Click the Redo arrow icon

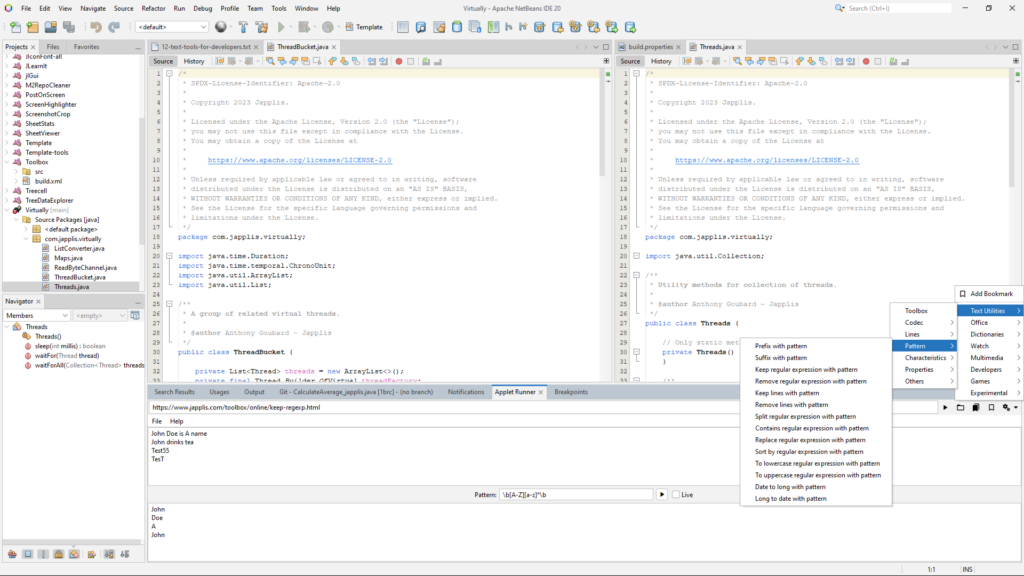[x=114, y=27]
